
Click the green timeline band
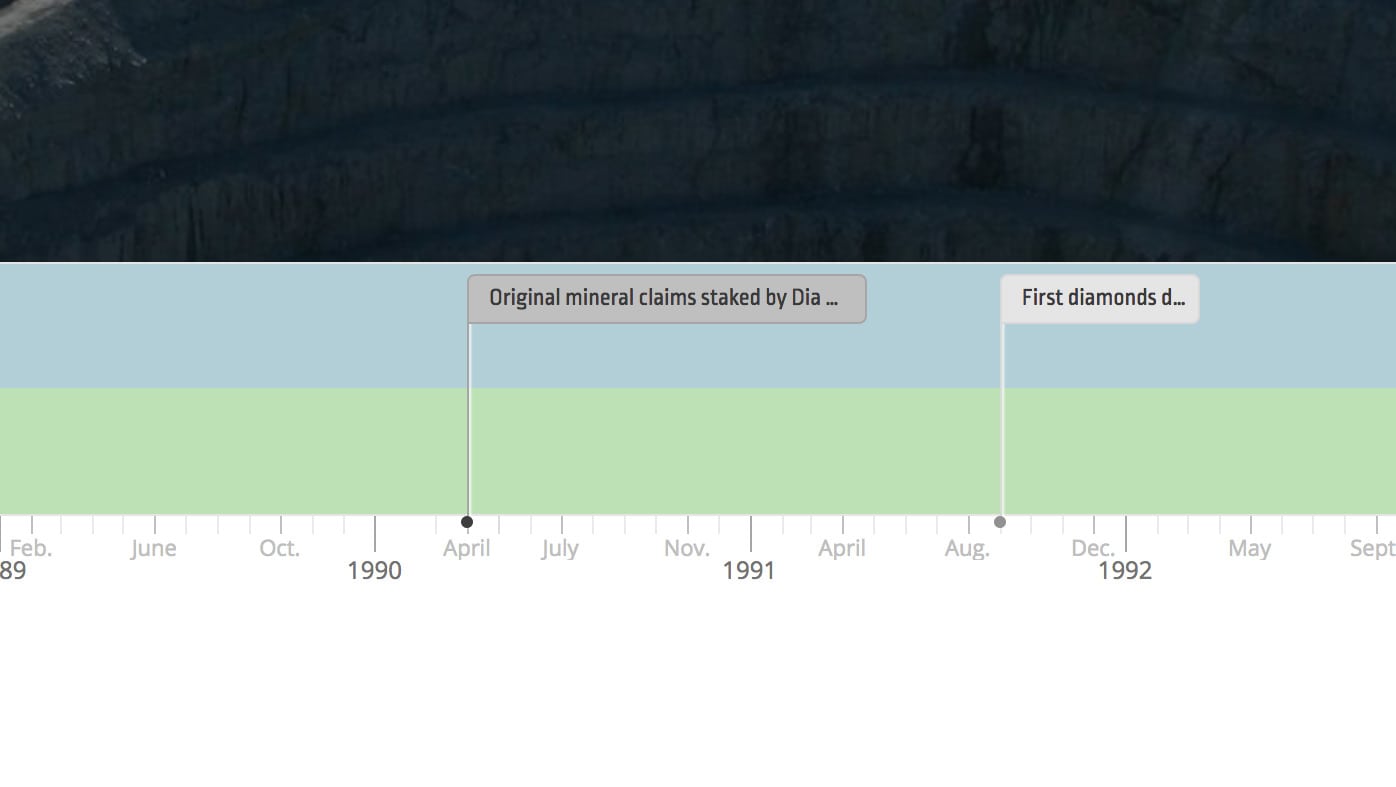(698, 451)
